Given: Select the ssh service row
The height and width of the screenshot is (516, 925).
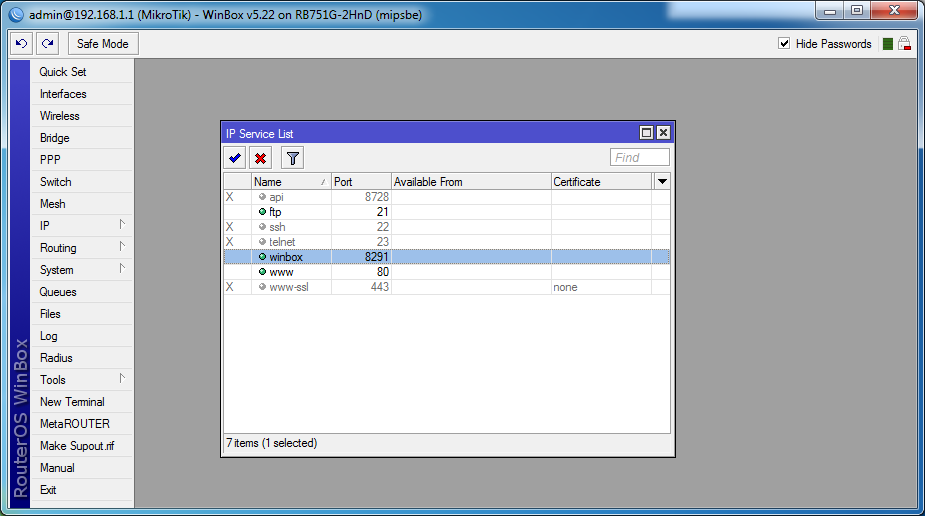Looking at the screenshot, I should [x=447, y=226].
